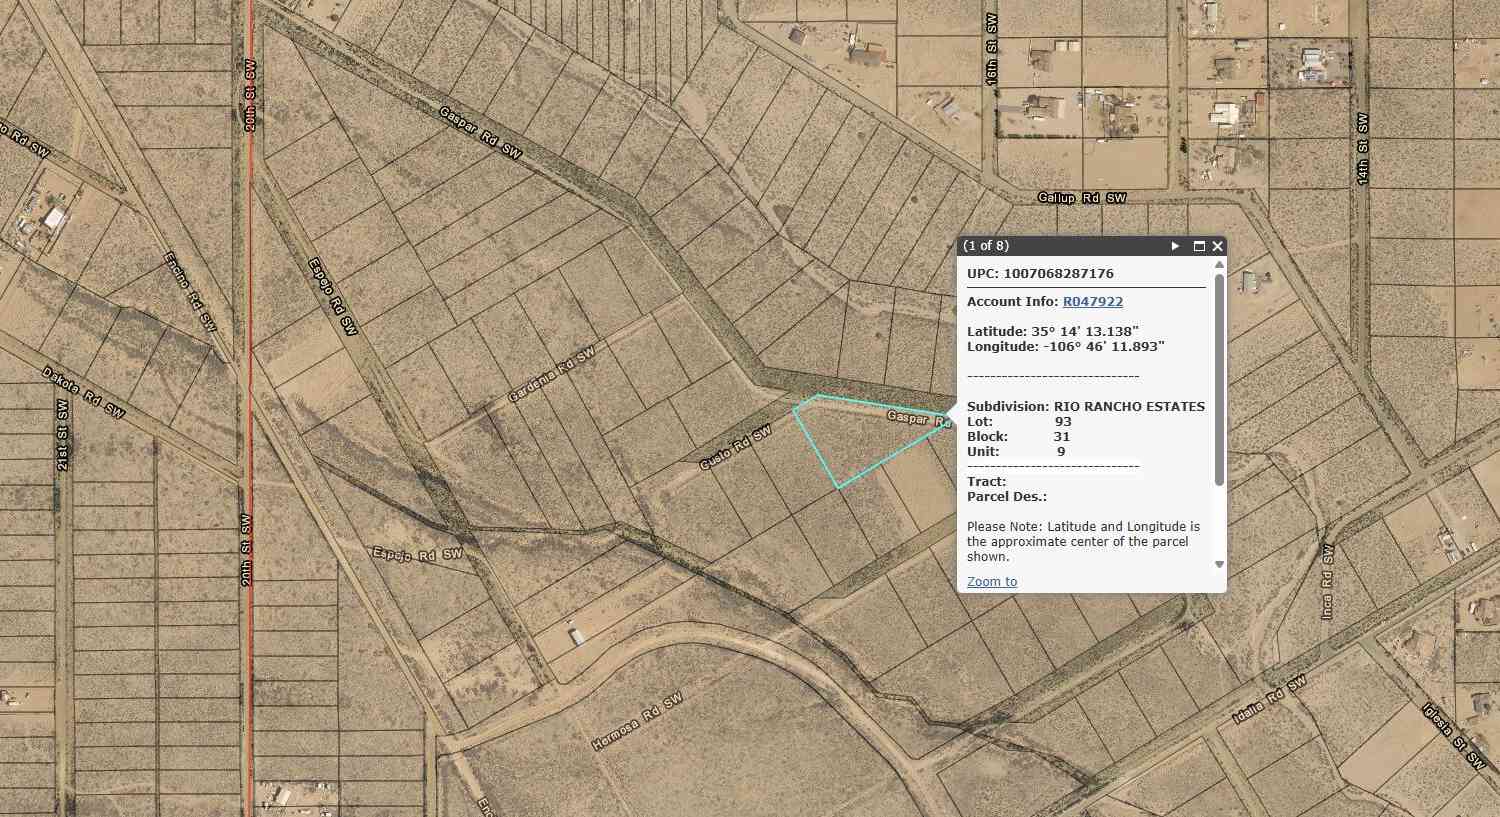Click the Gallup Rd SW map label
The image size is (1500, 817).
pos(1082,198)
